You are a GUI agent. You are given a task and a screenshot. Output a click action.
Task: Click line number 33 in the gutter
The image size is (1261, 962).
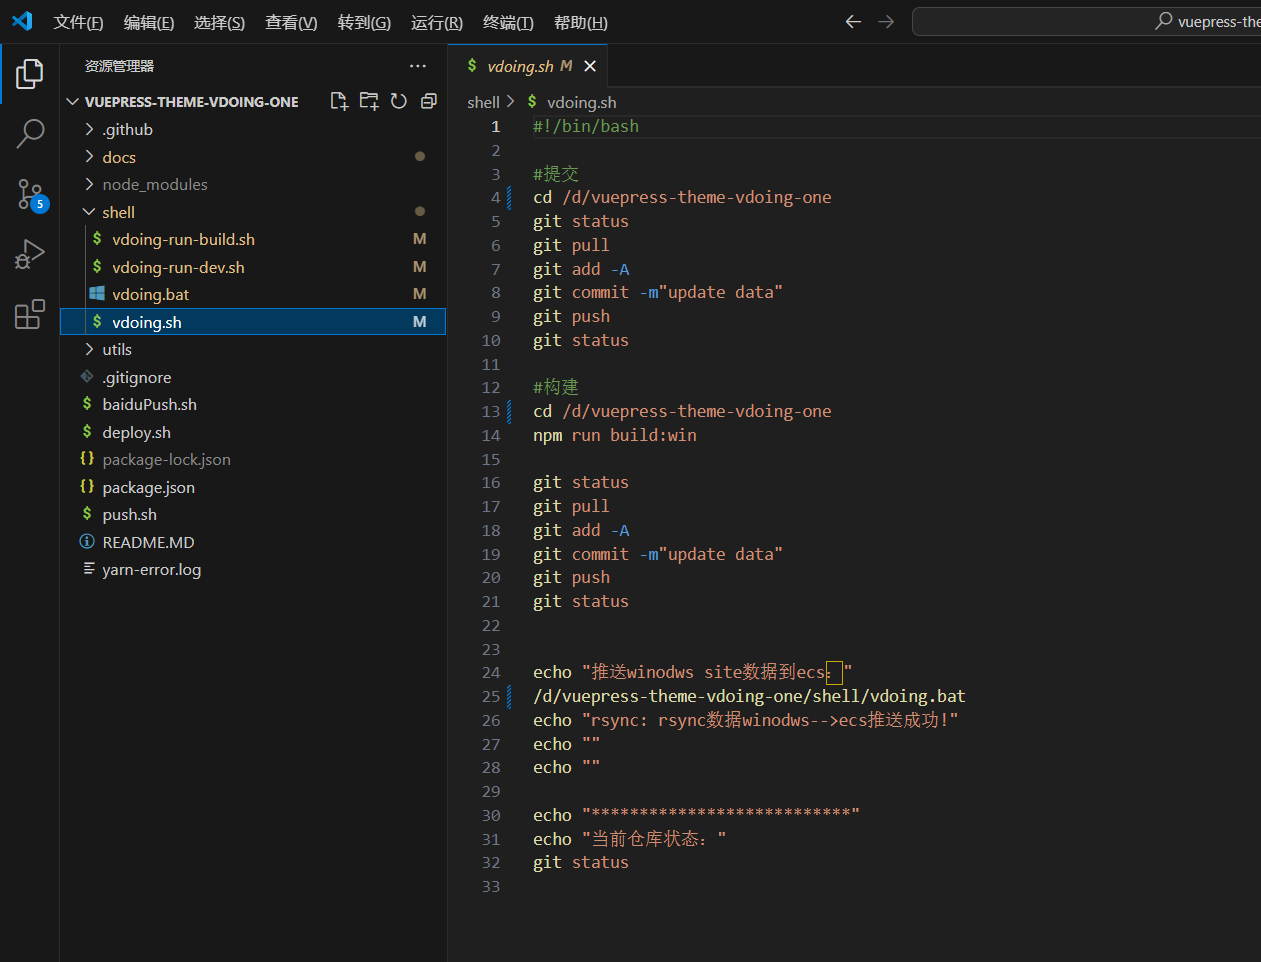tap(491, 887)
